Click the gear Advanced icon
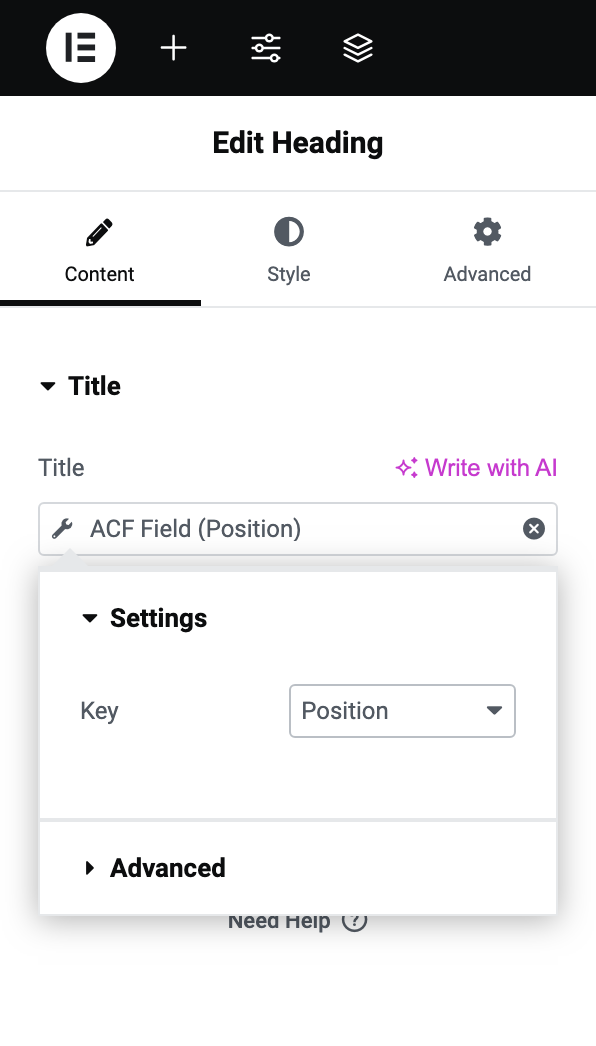The image size is (596, 1046). click(487, 232)
